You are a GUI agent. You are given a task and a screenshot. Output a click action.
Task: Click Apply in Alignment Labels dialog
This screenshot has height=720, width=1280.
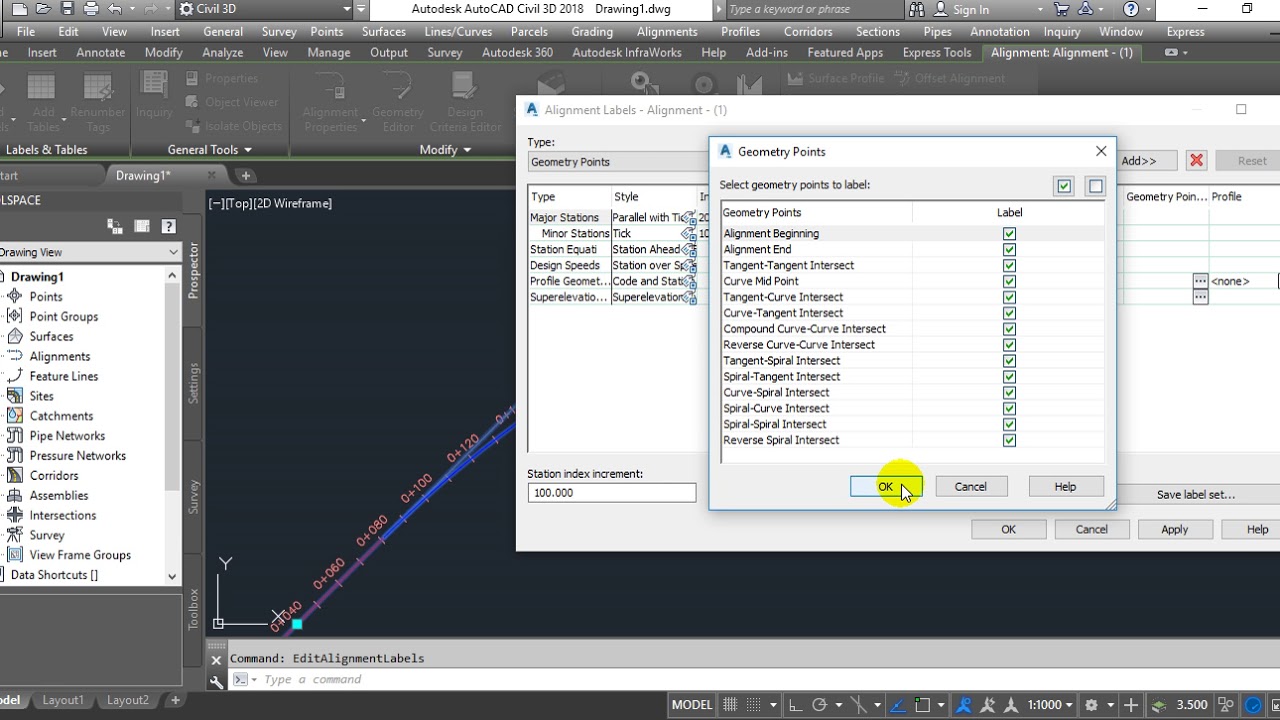click(1174, 530)
